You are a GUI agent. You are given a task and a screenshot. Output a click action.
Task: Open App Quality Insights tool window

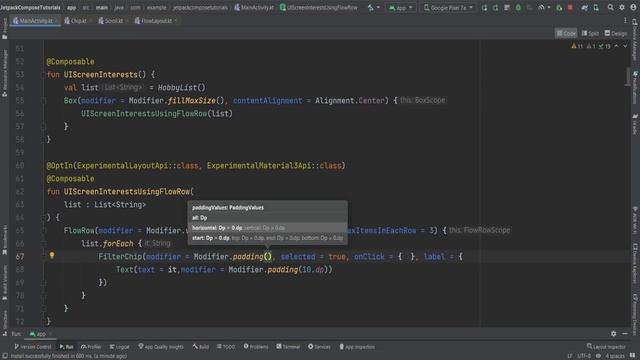161,347
